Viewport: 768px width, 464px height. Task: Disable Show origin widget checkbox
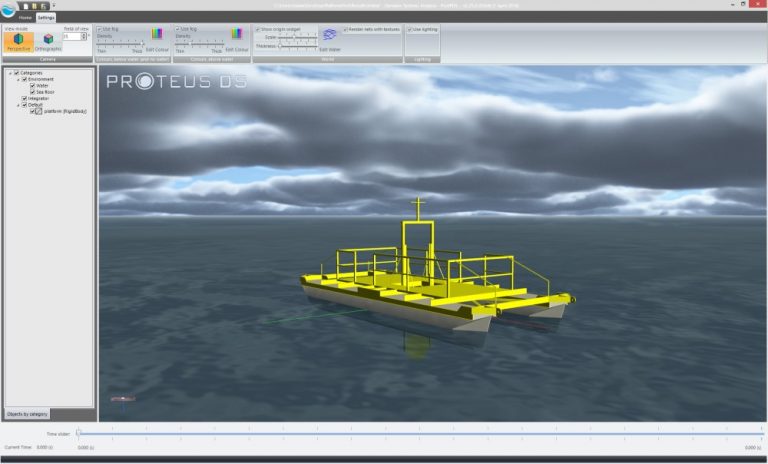click(x=258, y=29)
